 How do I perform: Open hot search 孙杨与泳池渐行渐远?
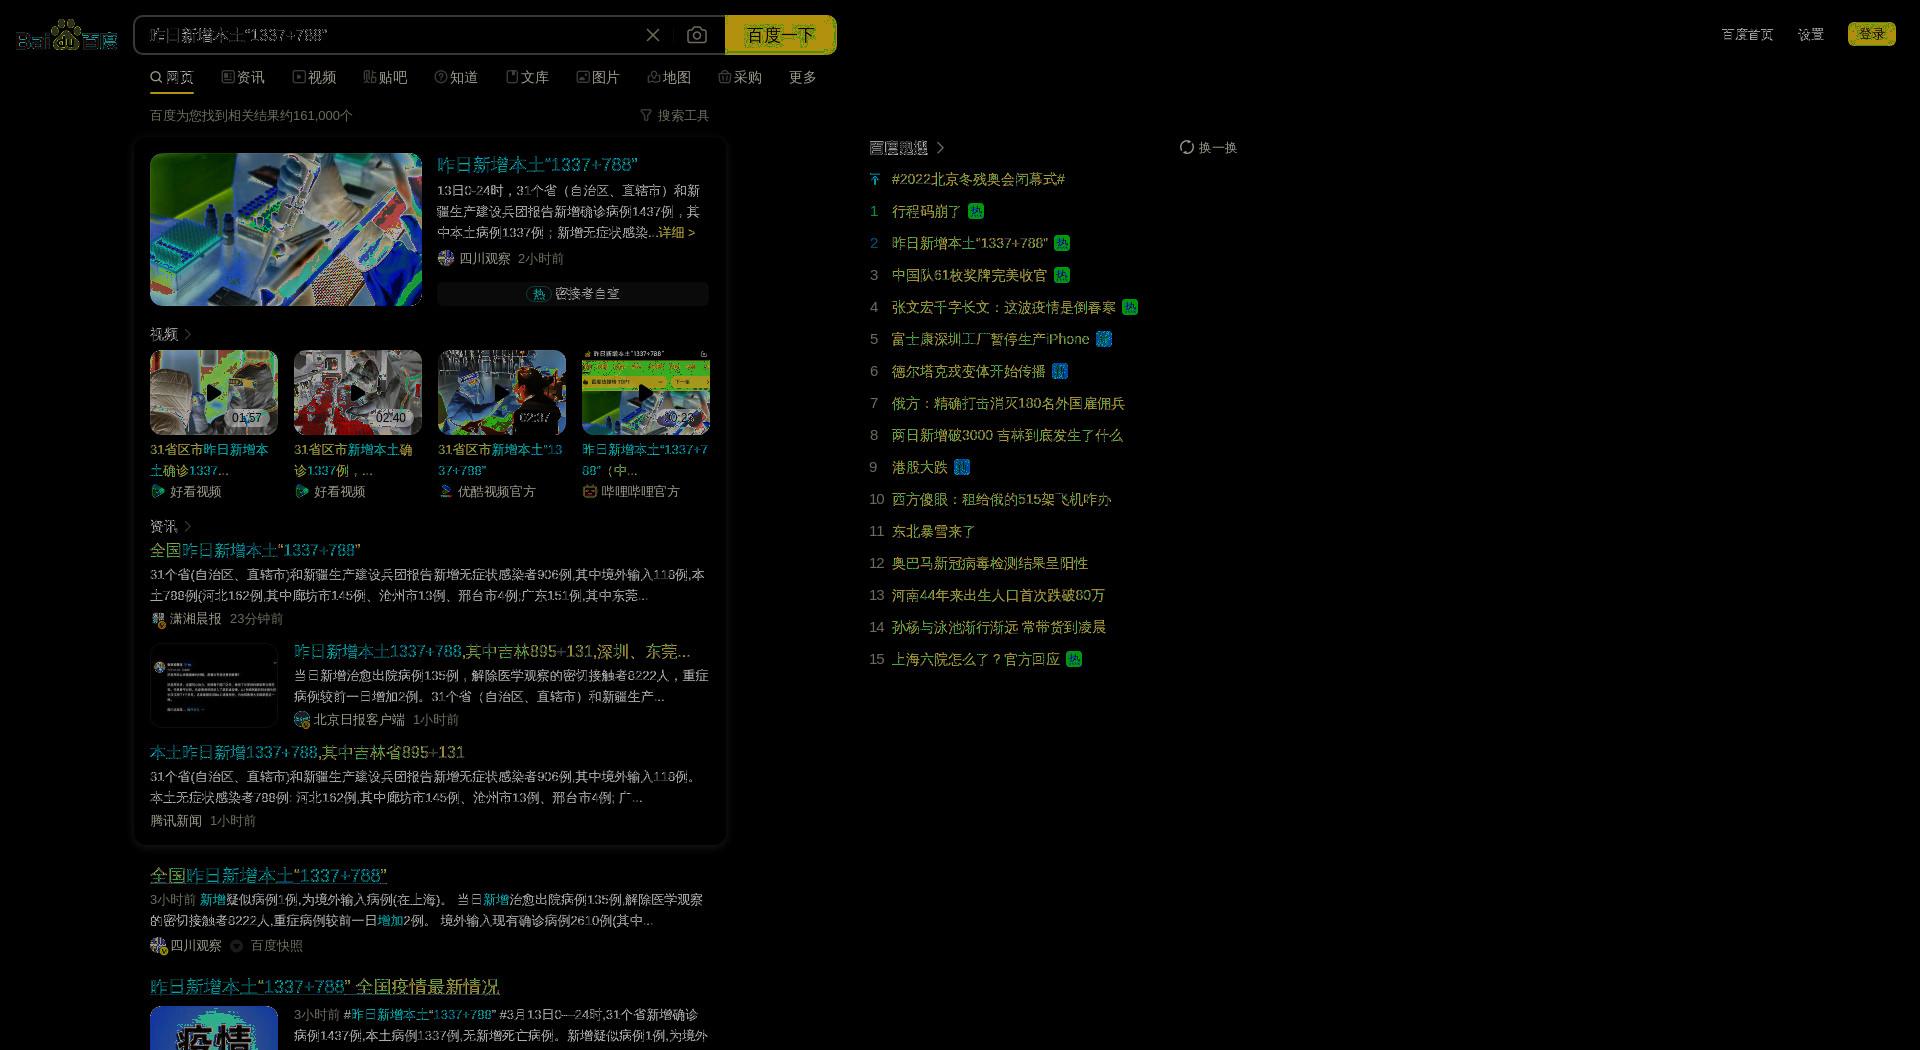coord(998,627)
